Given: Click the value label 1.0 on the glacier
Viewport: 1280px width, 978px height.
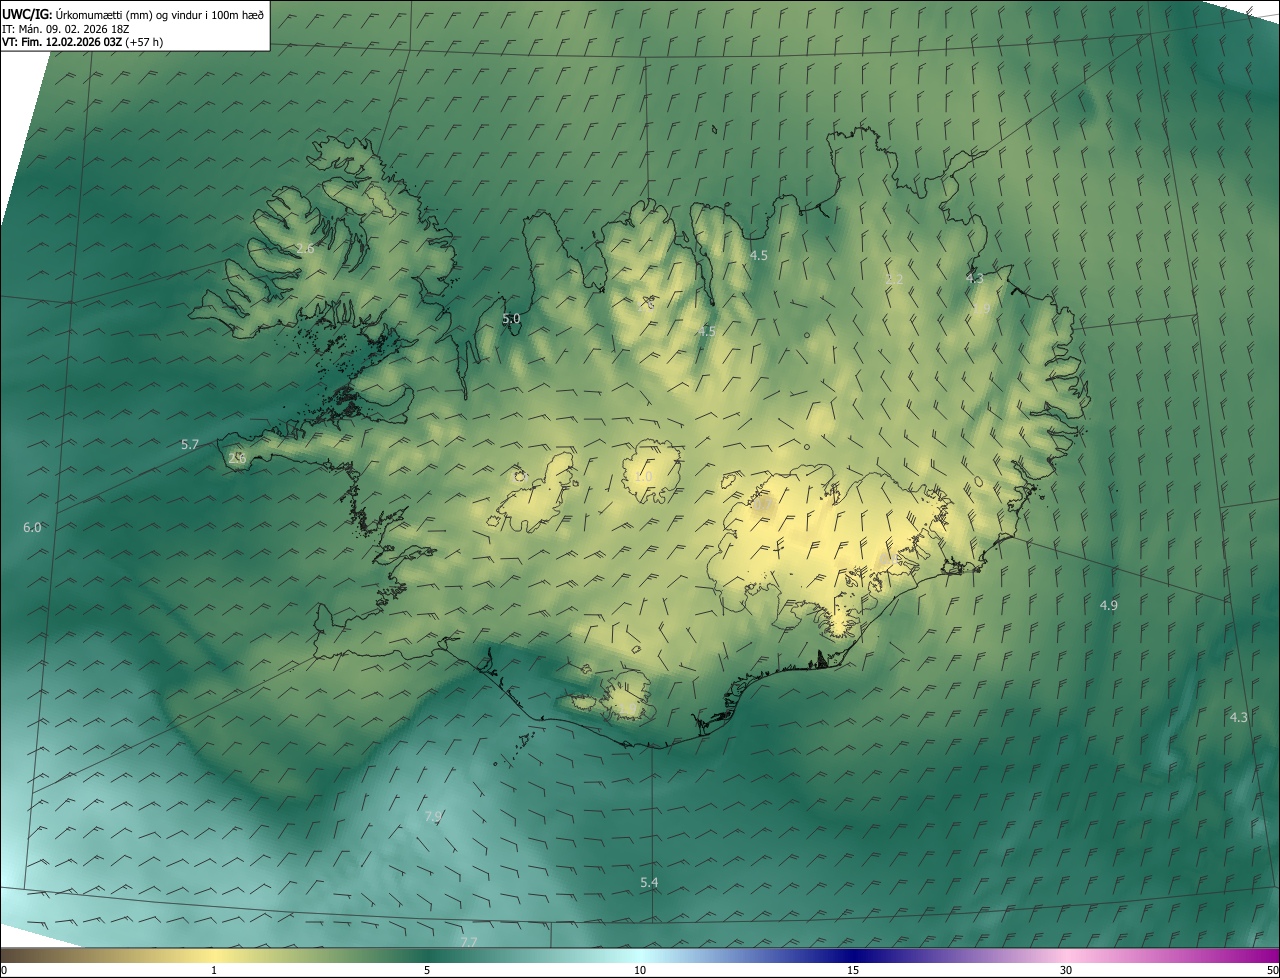Looking at the screenshot, I should (643, 477).
